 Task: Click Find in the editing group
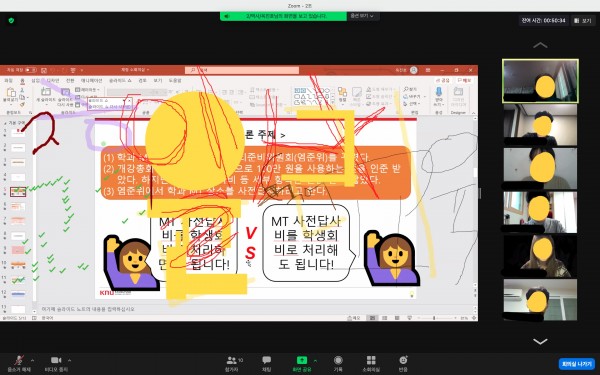point(411,89)
